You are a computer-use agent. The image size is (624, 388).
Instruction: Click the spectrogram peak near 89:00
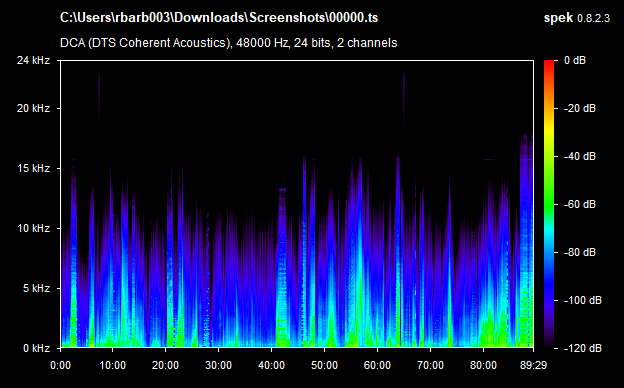pyautogui.click(x=526, y=239)
